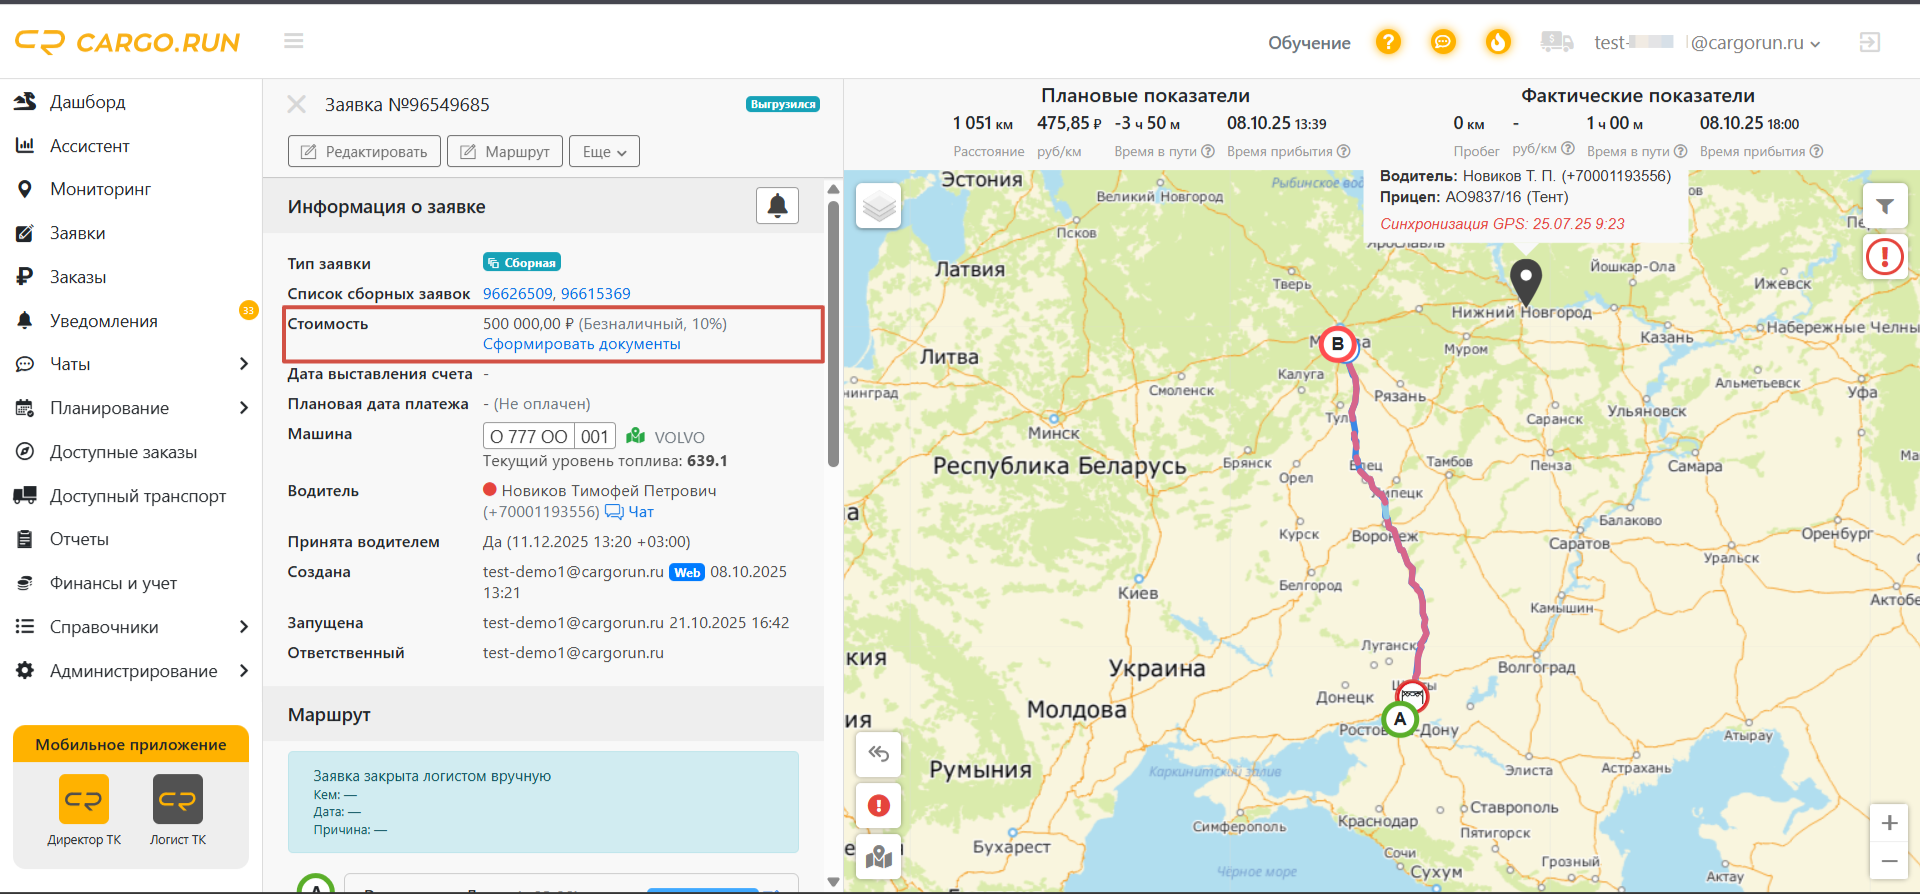Click the orange flame icon in header
Viewport: 1920px width, 894px height.
pos(1498,42)
